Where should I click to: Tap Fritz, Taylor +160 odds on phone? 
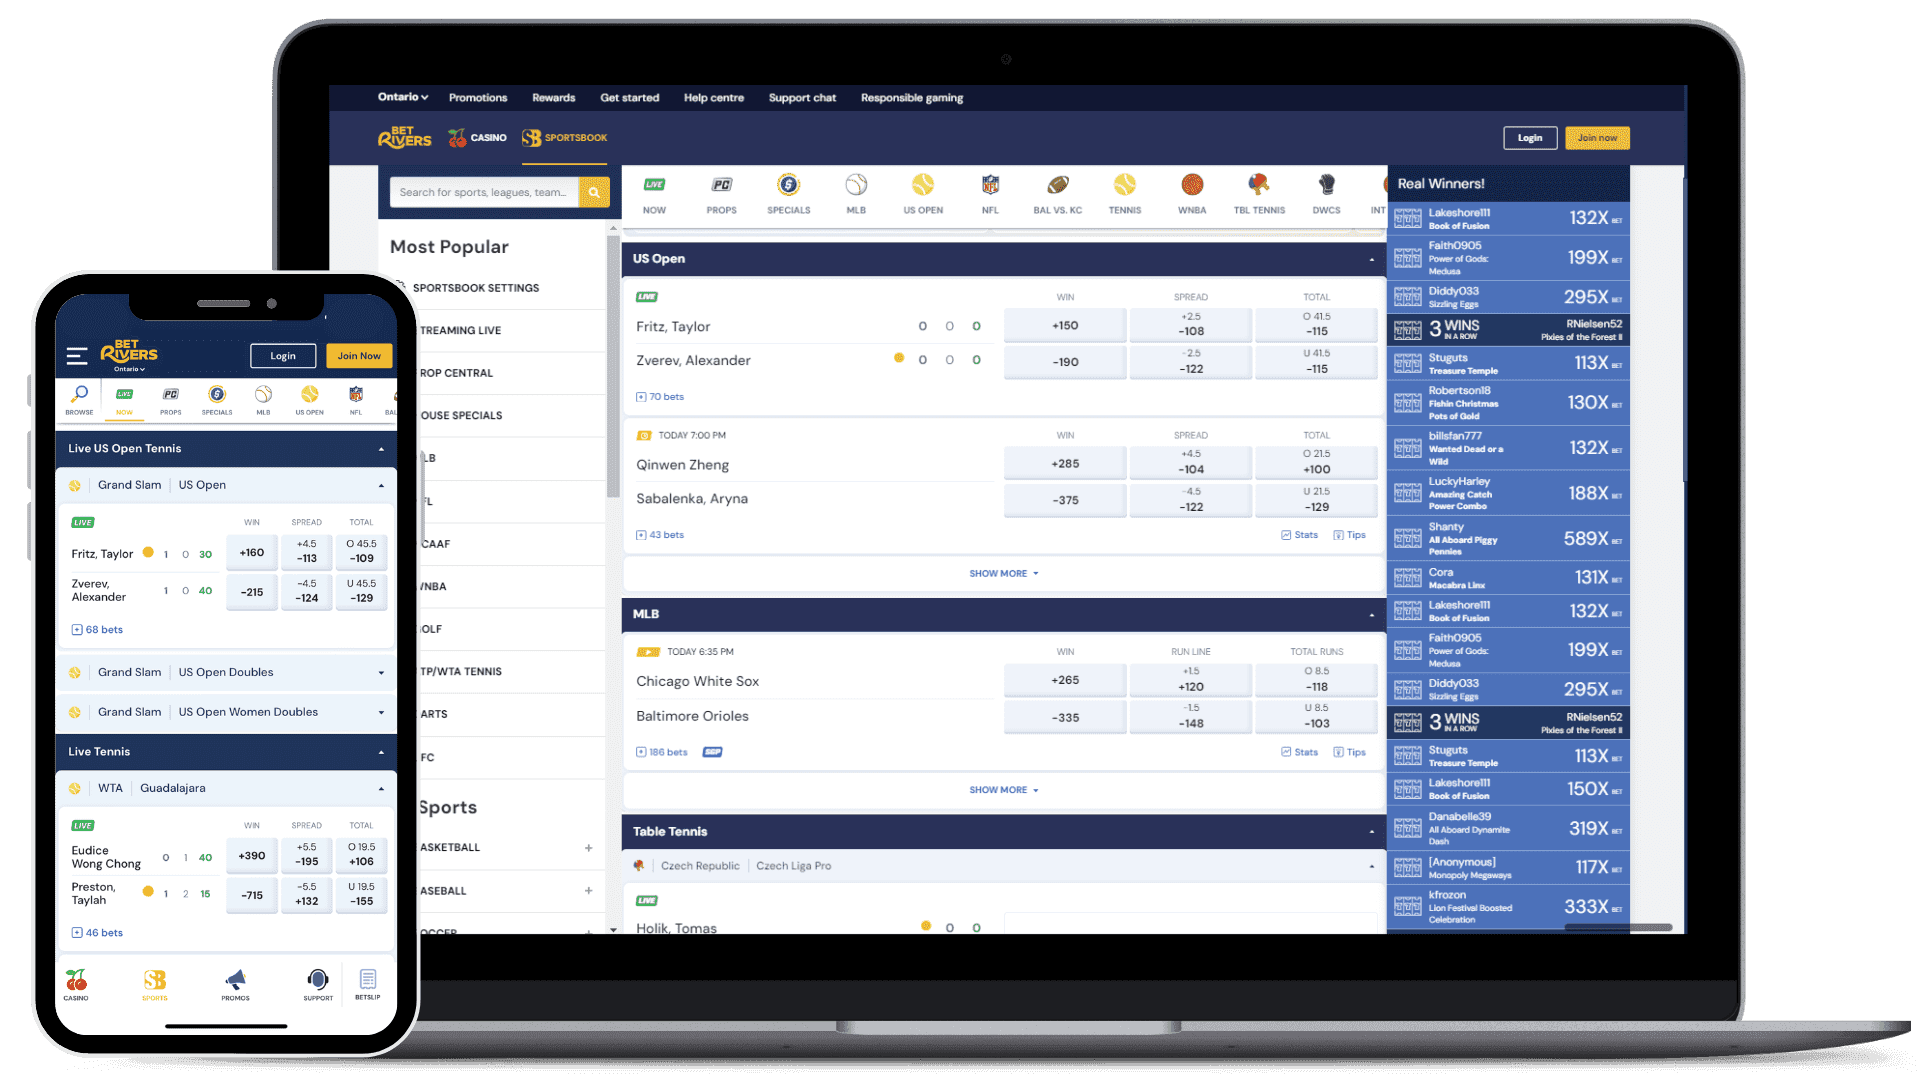point(252,553)
